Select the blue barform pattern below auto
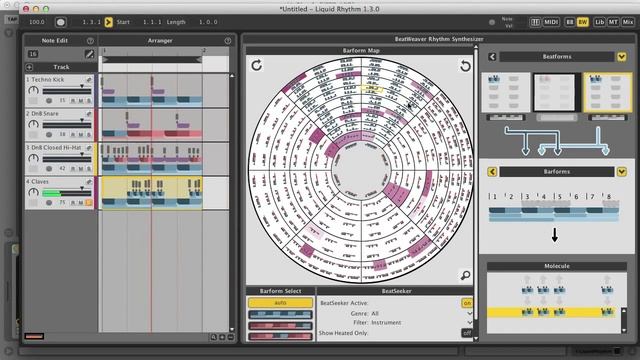 click(x=280, y=314)
